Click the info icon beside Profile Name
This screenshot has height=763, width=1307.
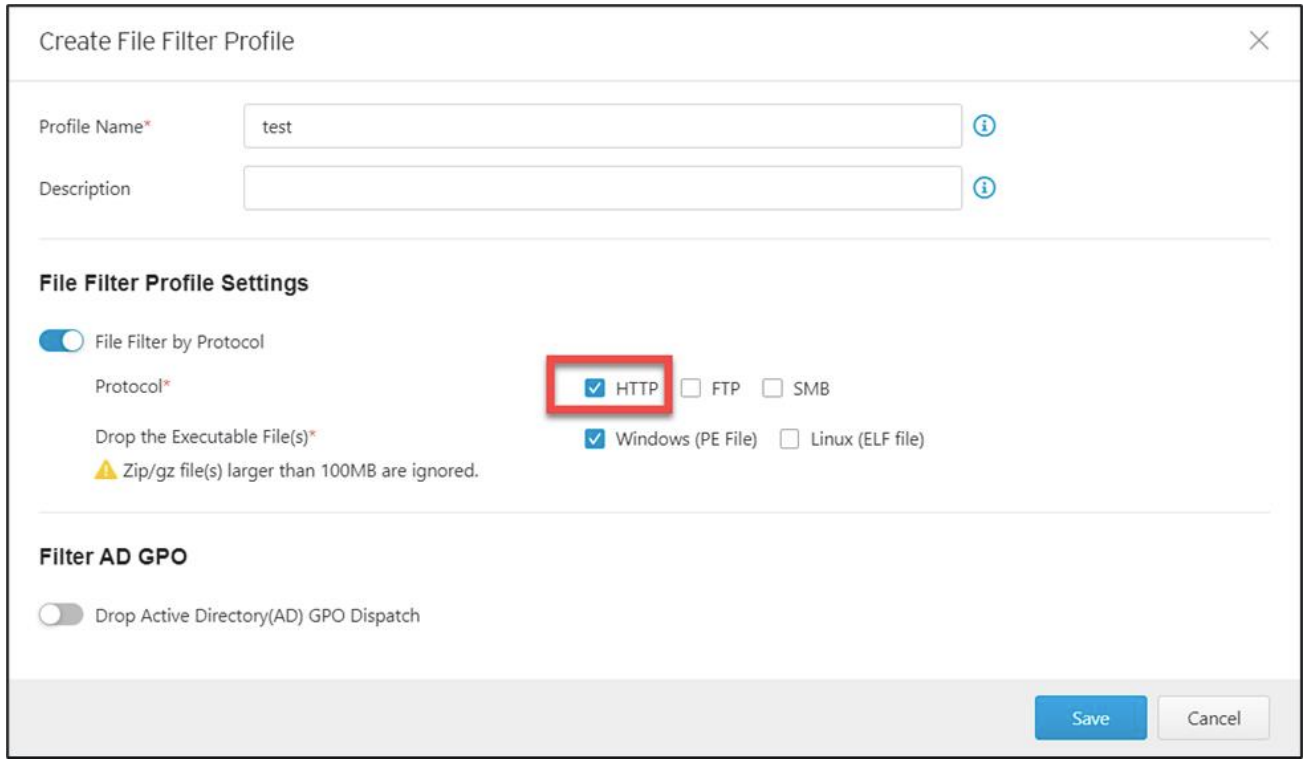985,127
